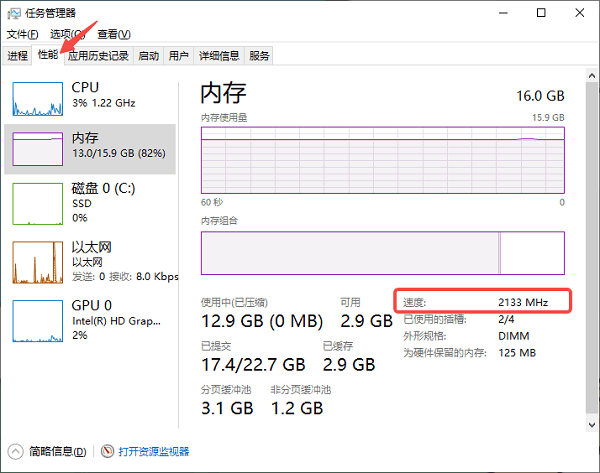Select the CPU usage graph thumbnail
Viewport: 600px width, 473px height.
point(38,98)
